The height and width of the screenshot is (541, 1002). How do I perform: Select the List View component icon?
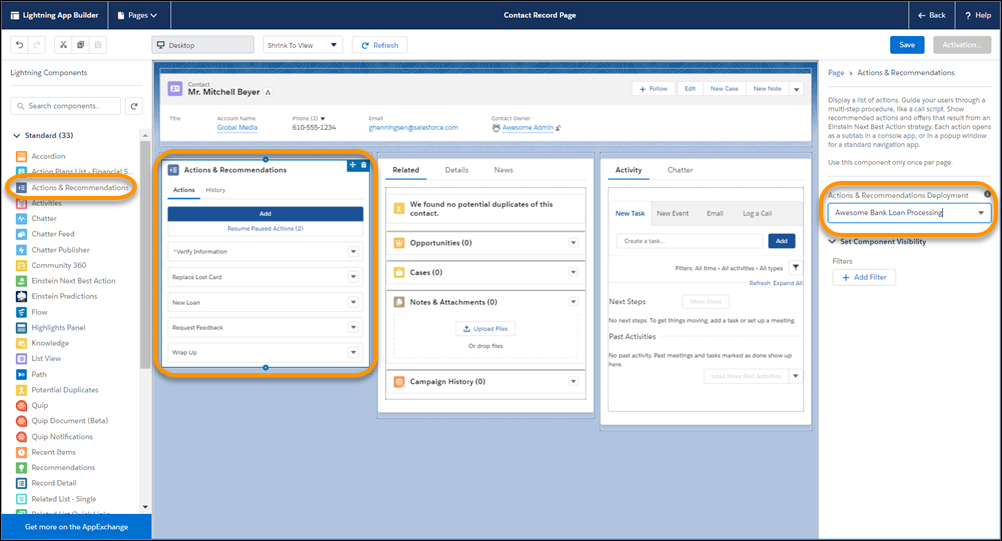21,358
